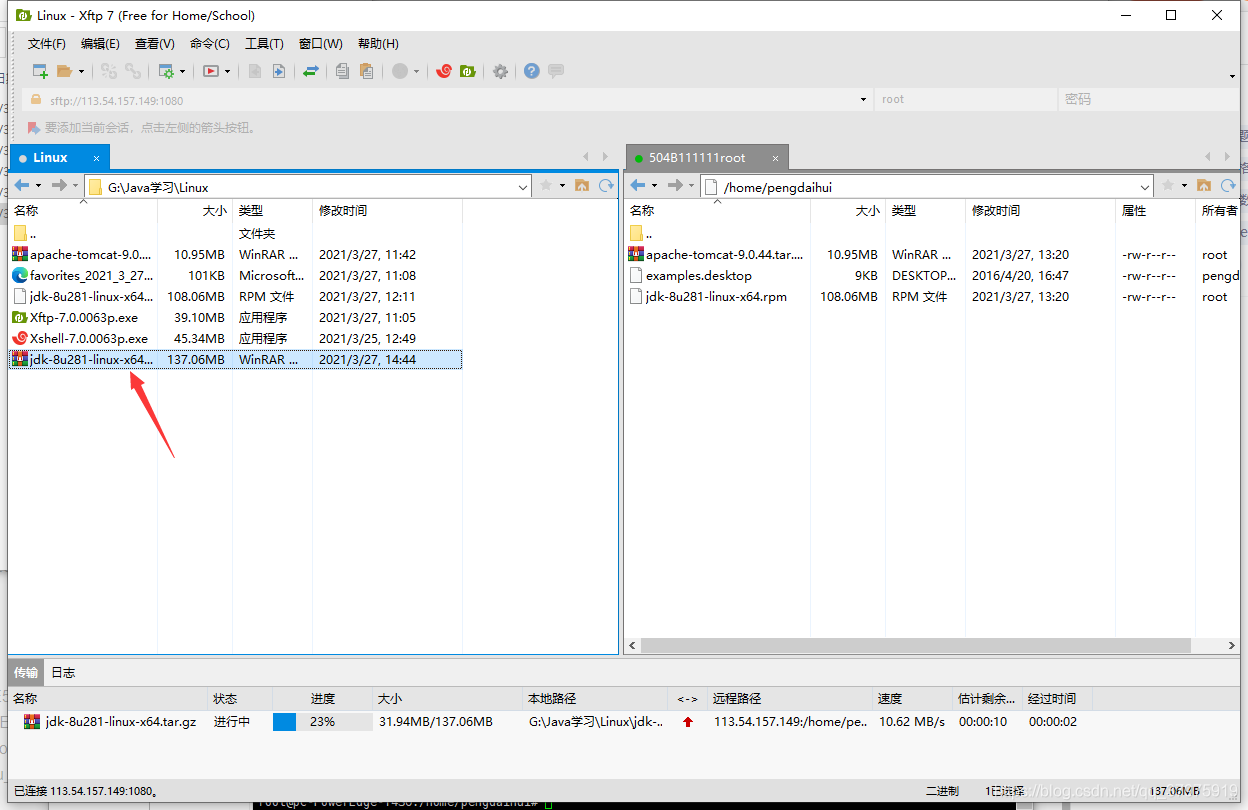Image resolution: width=1248 pixels, height=810 pixels.
Task: Click the synchronize green-blue arrows icon
Action: [x=311, y=71]
